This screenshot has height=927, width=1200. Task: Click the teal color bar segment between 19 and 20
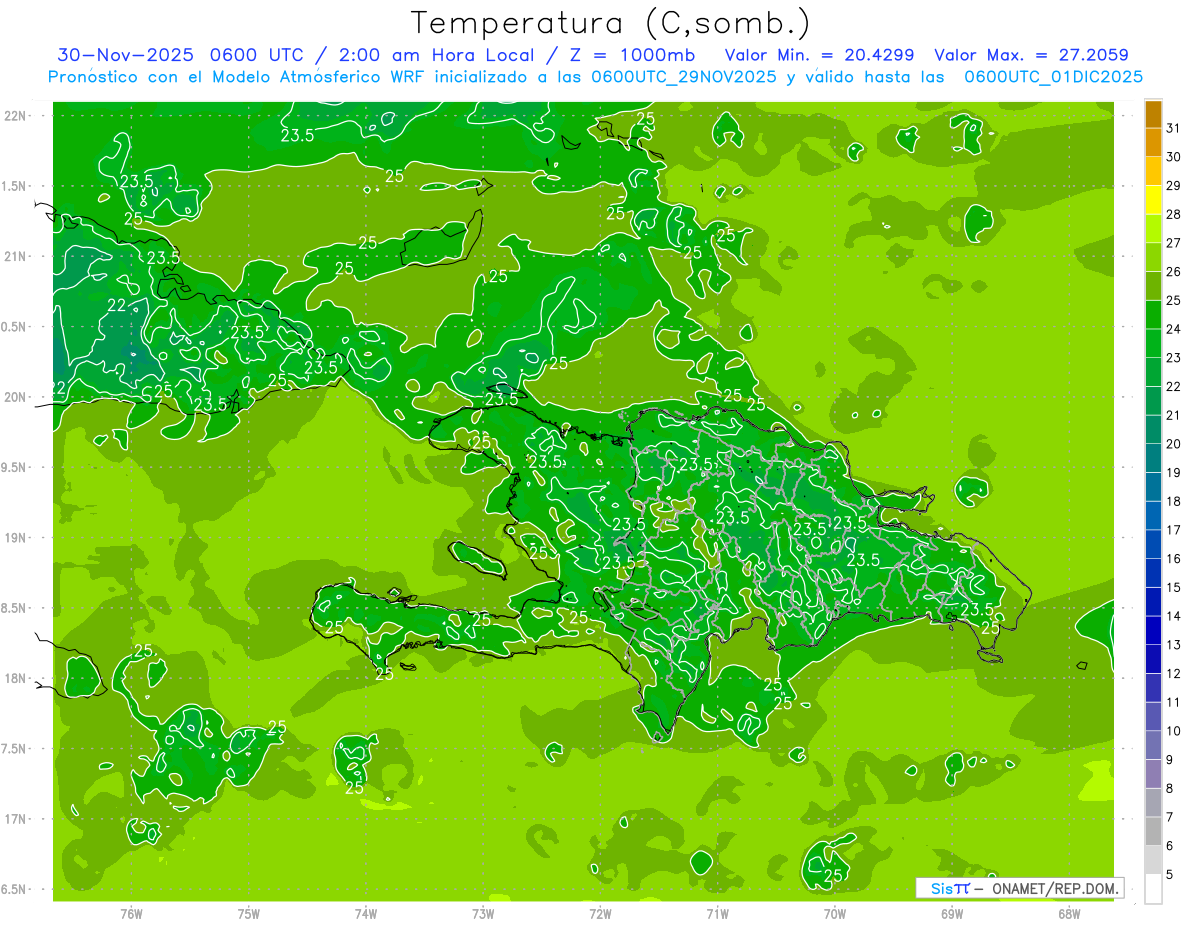1153,458
